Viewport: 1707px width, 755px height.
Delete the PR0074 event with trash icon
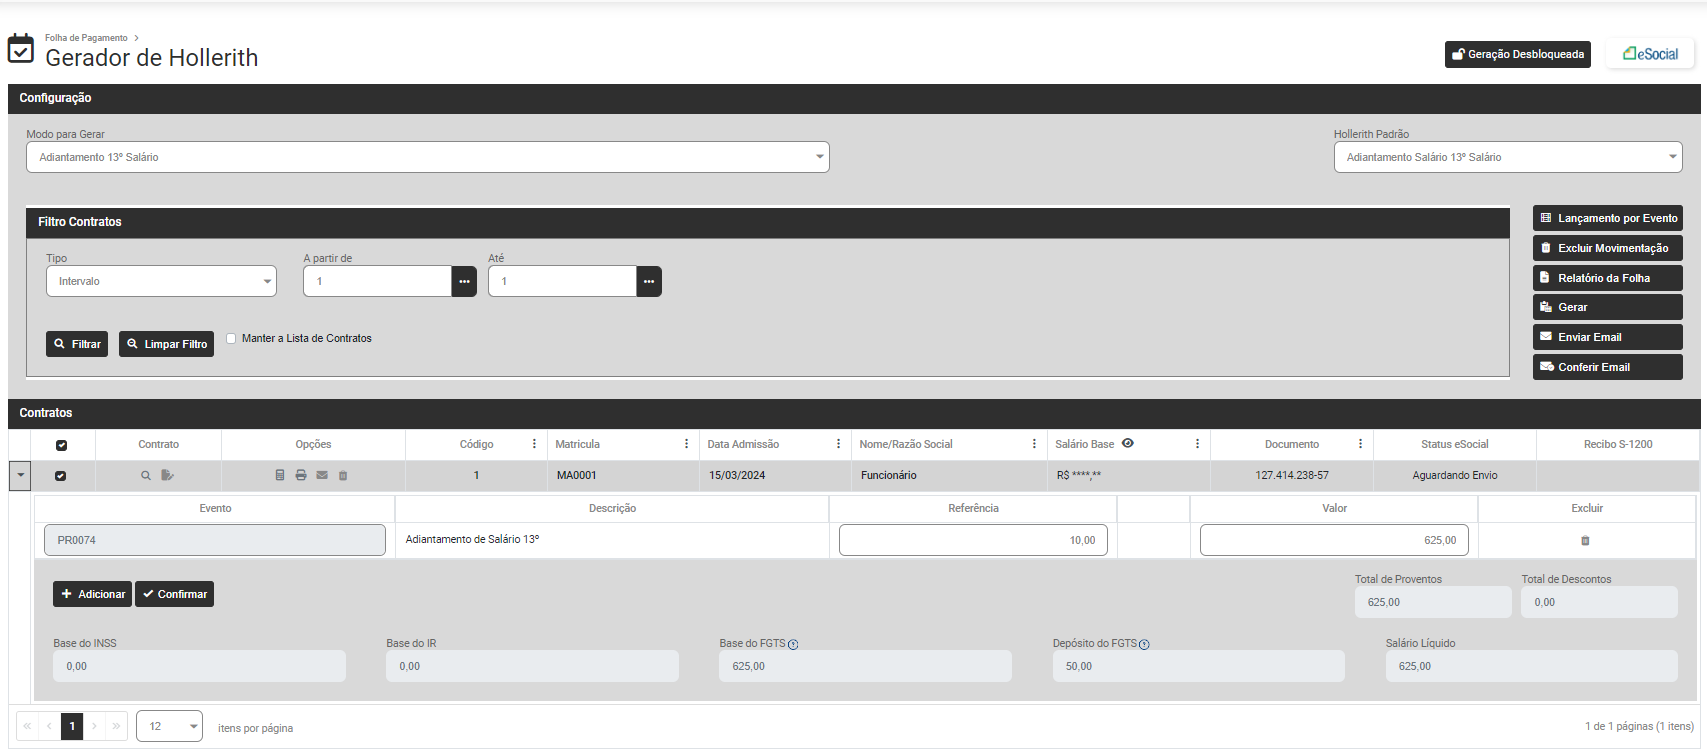tap(1585, 541)
